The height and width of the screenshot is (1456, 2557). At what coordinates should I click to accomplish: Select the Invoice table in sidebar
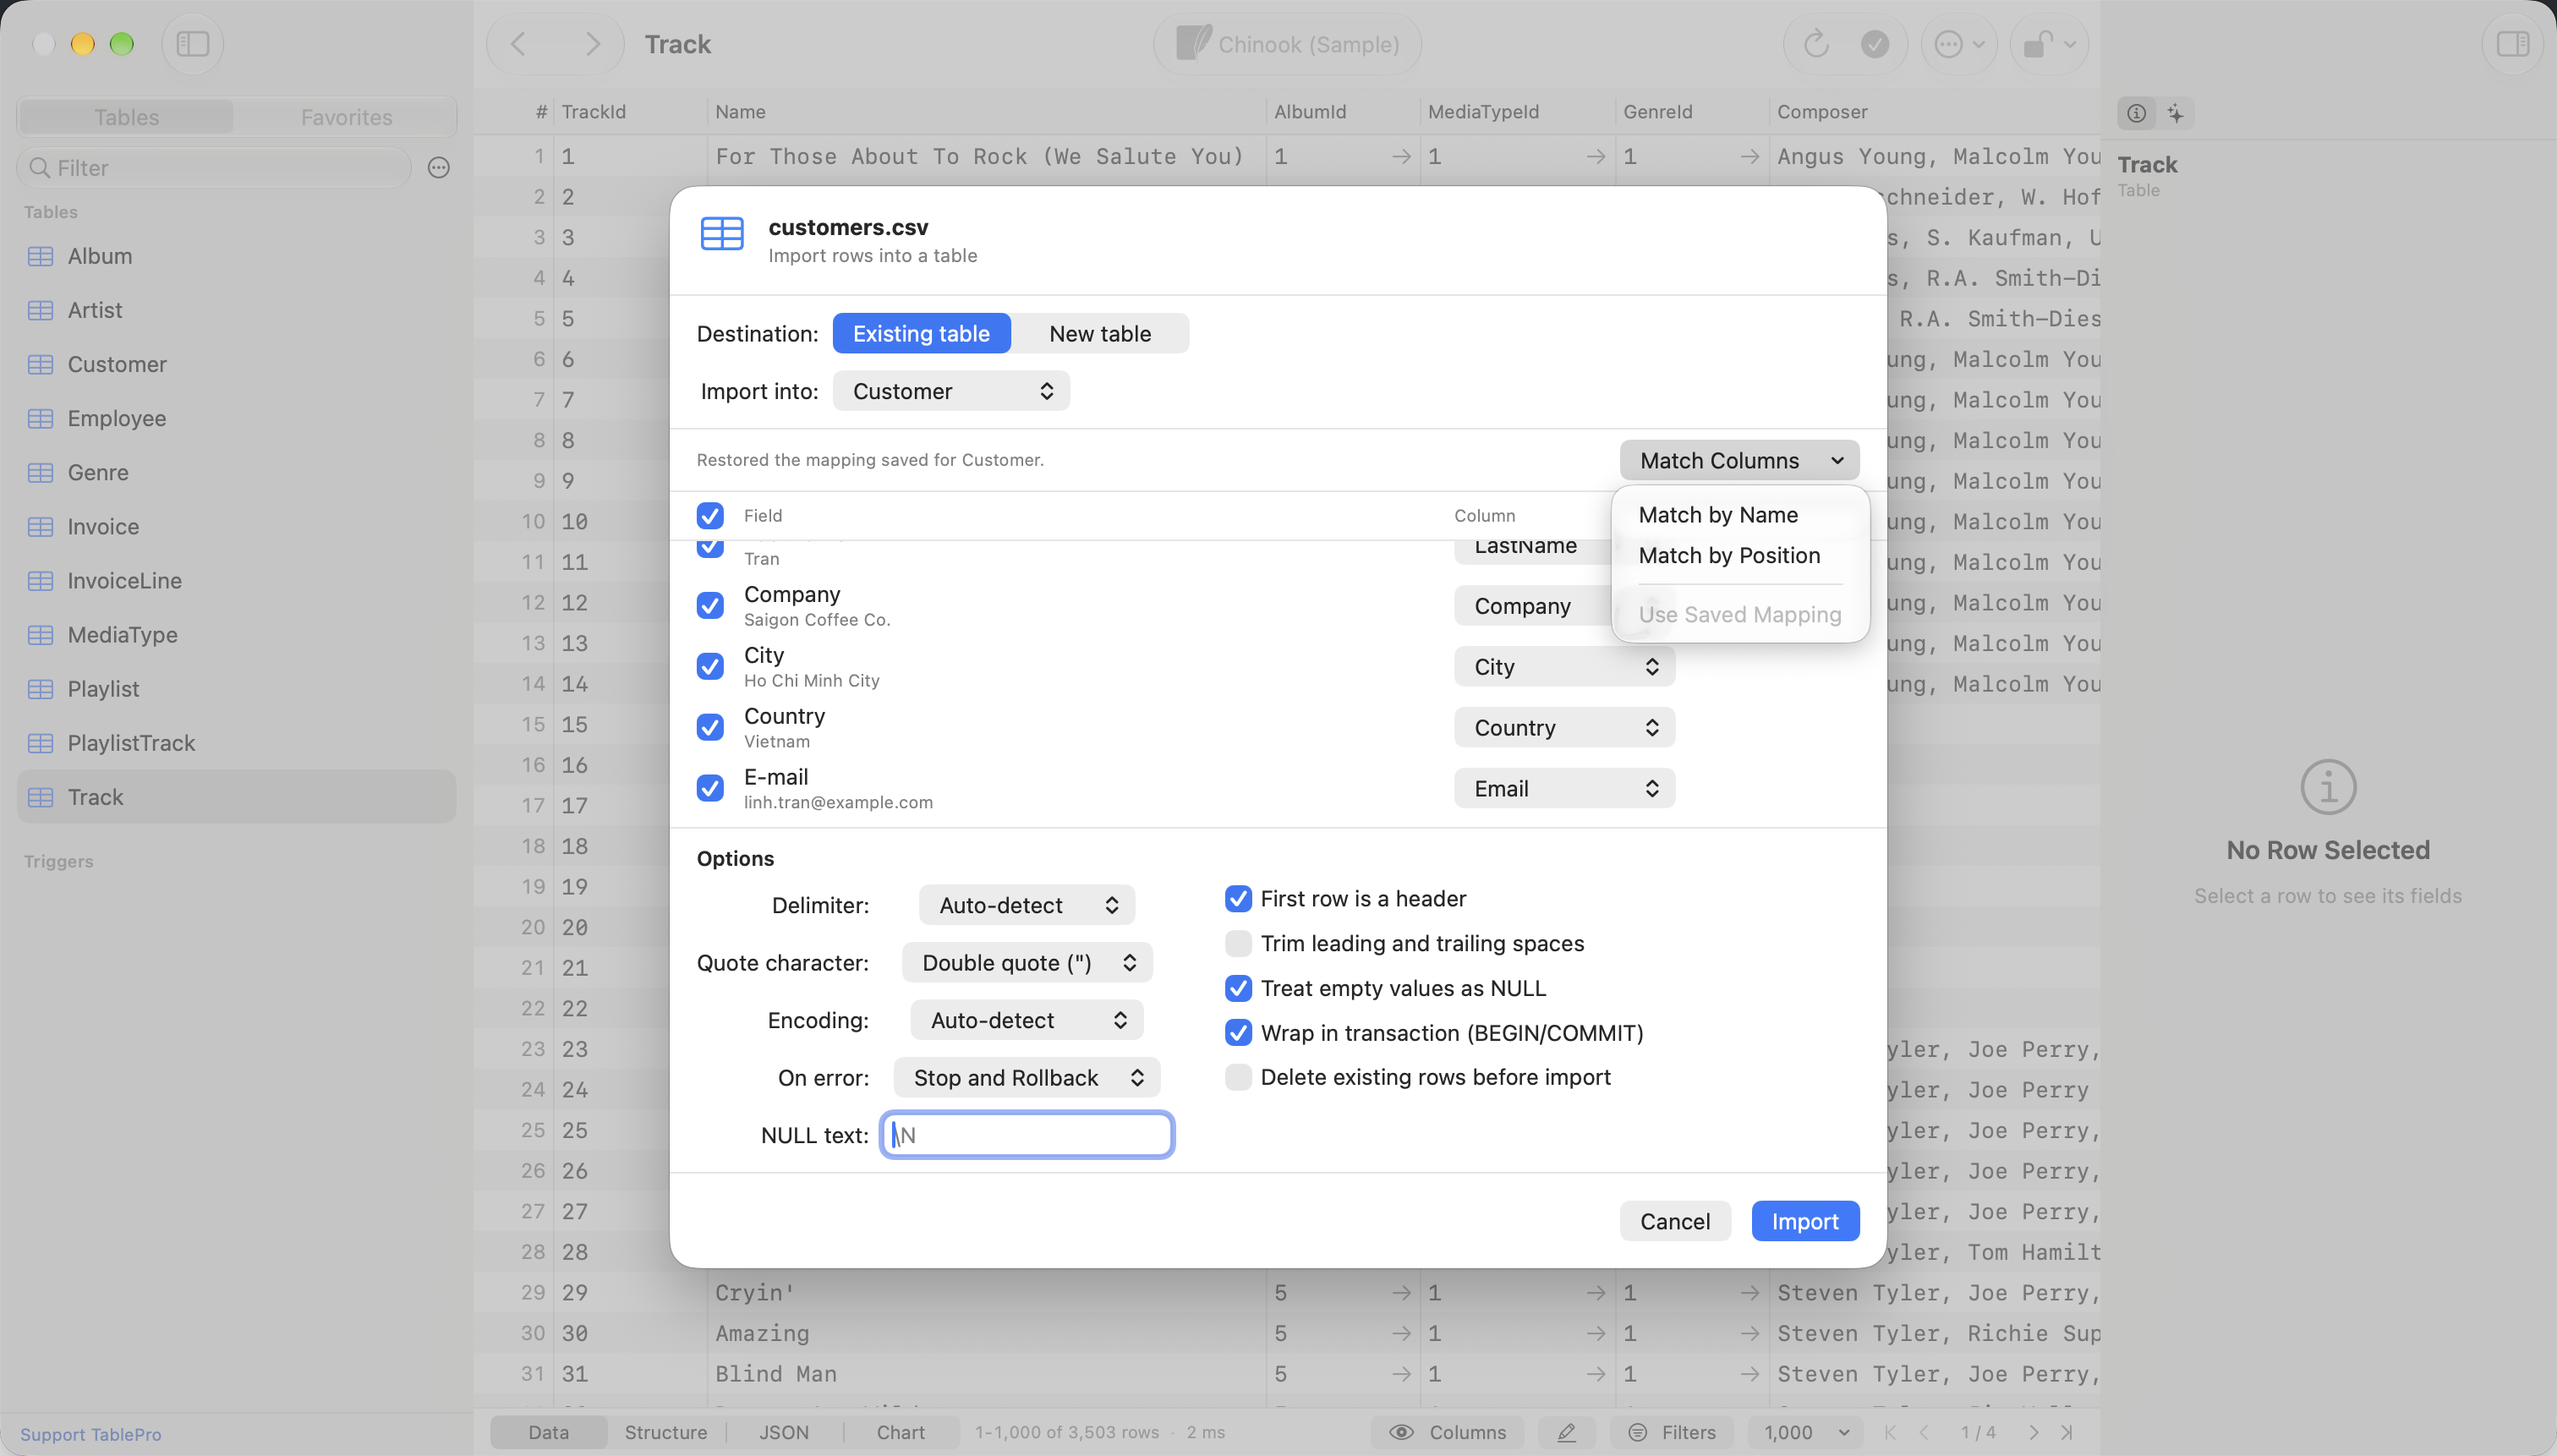pos(237,527)
